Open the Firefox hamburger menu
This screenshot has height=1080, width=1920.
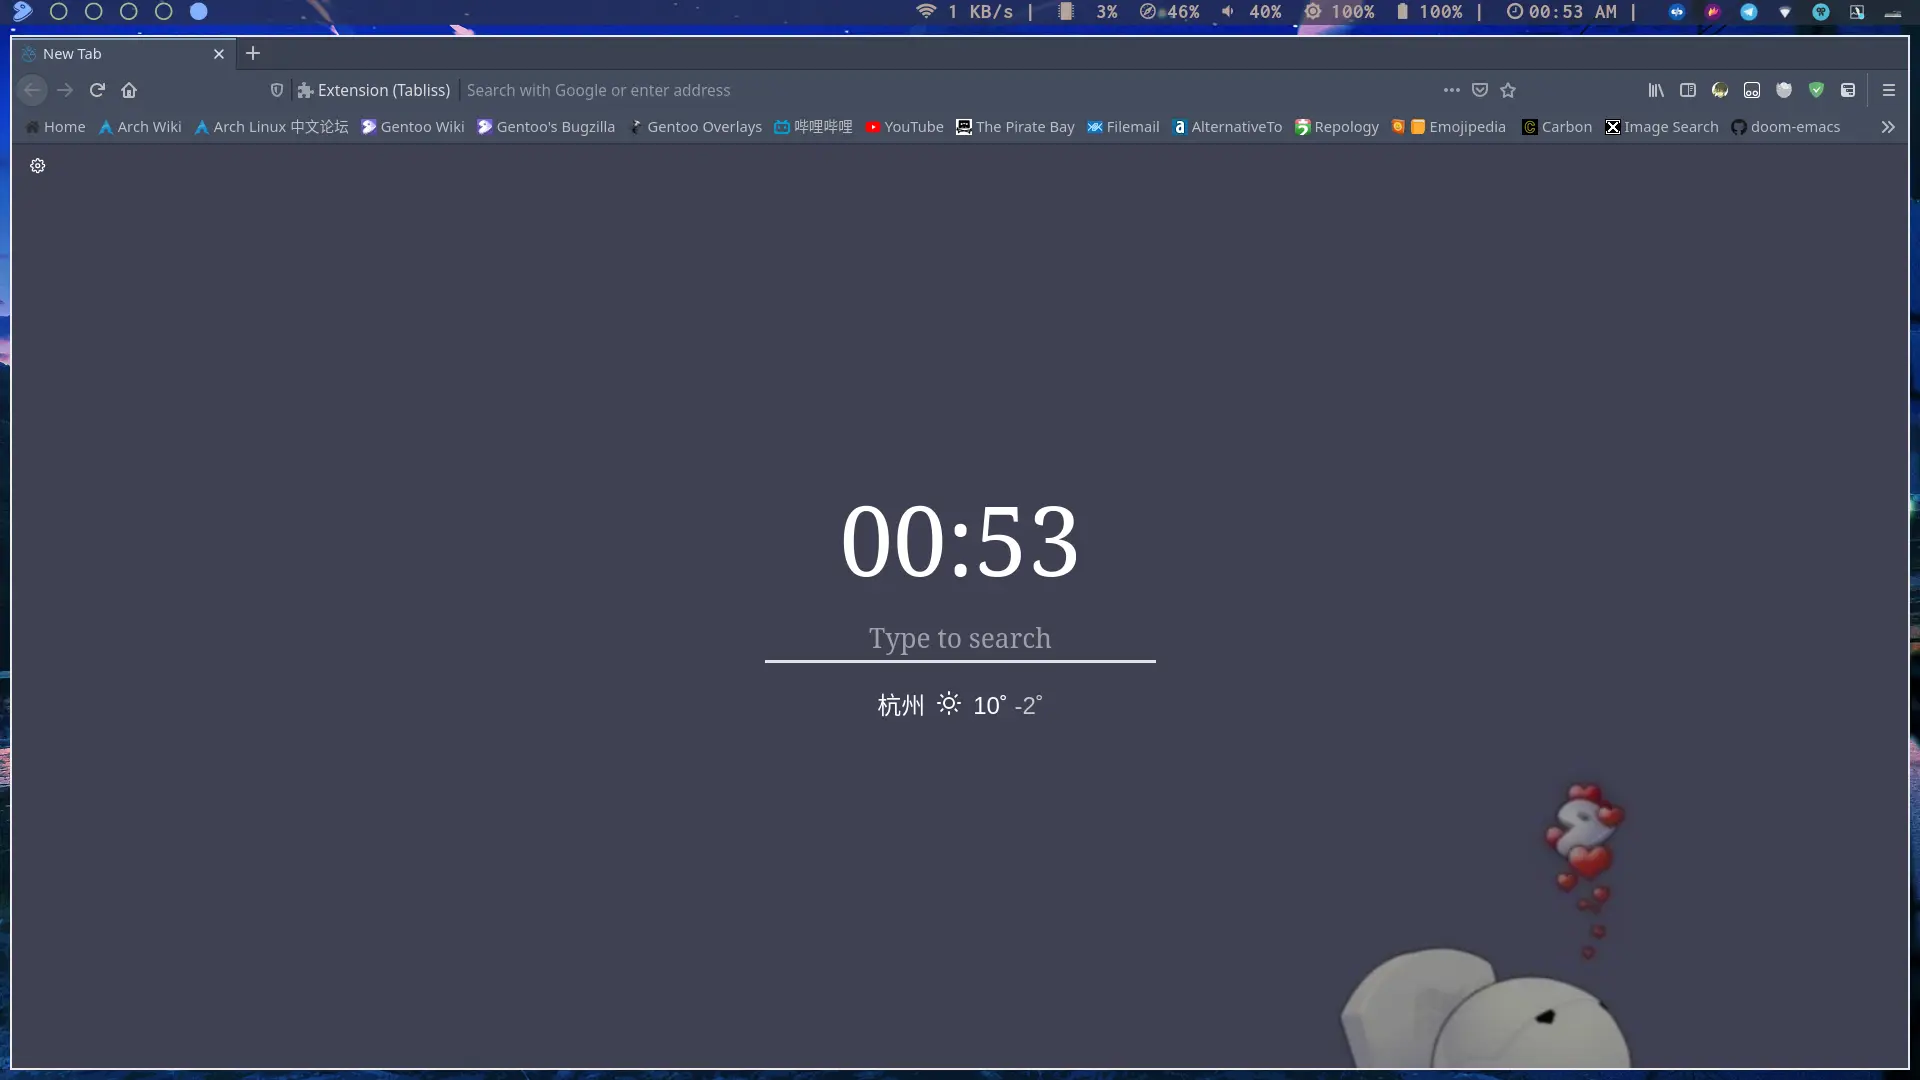[1888, 90]
